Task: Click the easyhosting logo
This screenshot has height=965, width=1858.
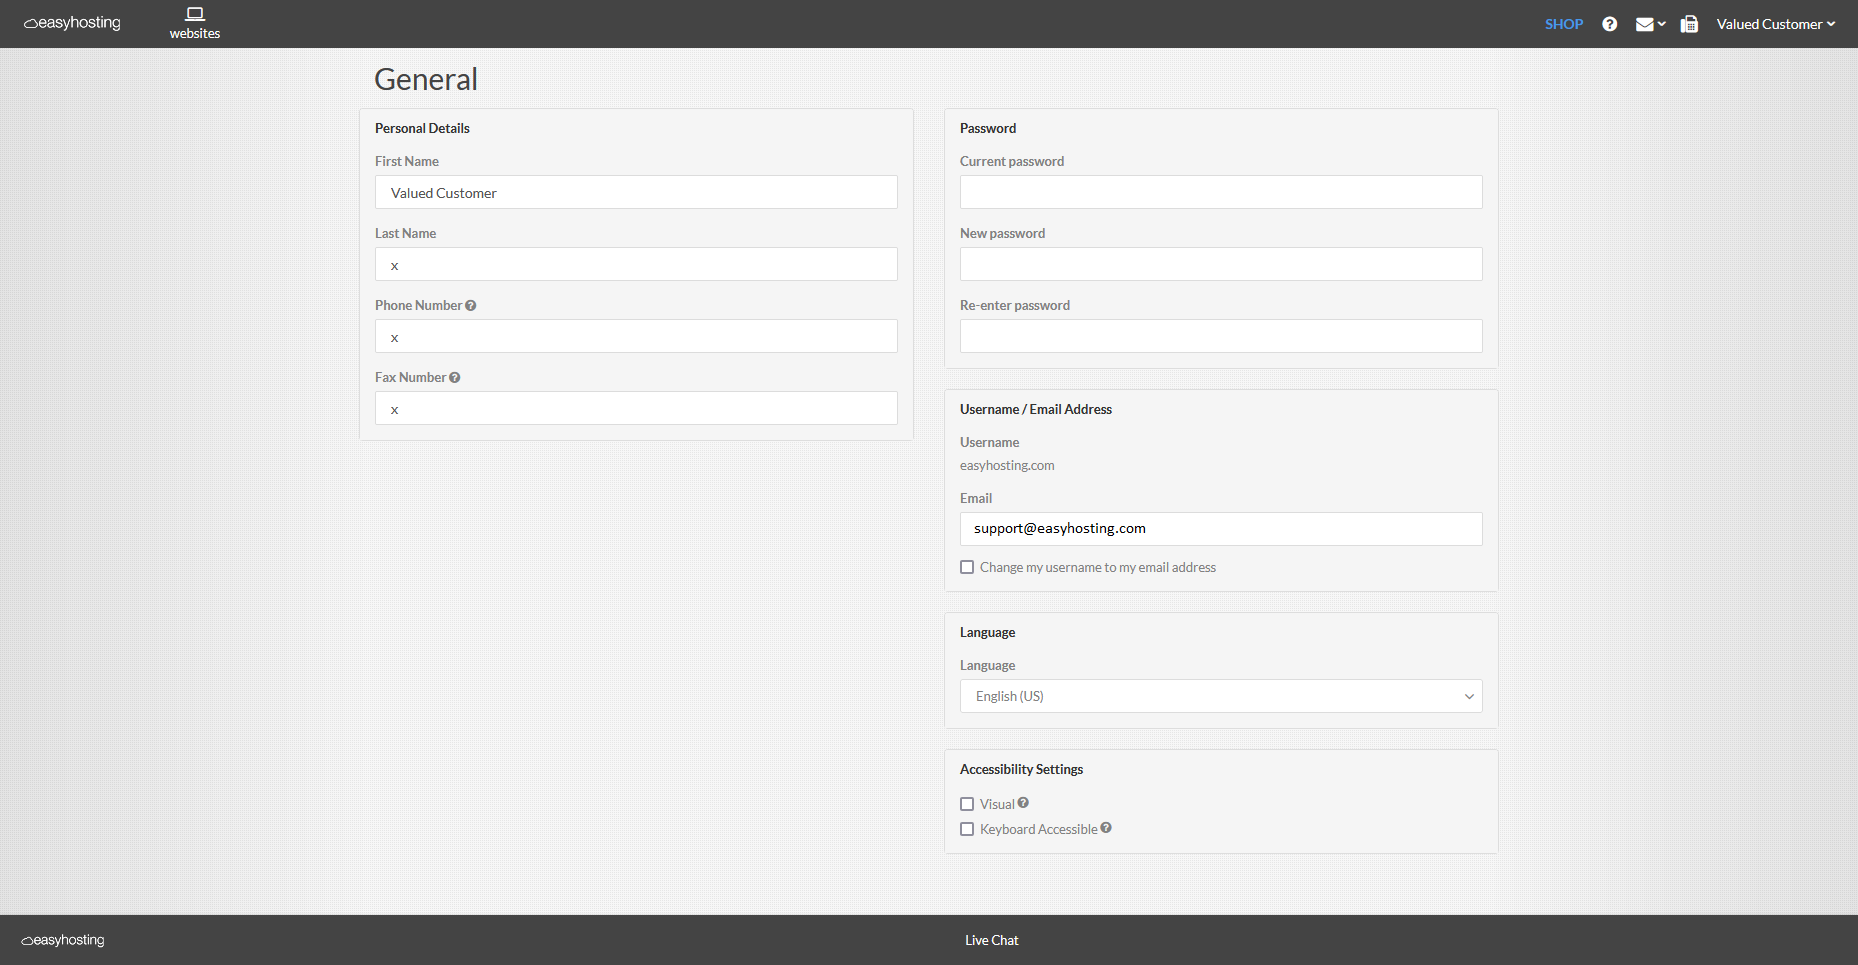Action: [x=71, y=22]
